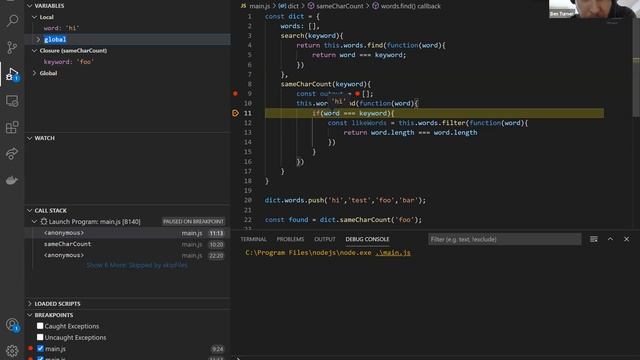The width and height of the screenshot is (640, 360).
Task: Open the Run and Debug view
Action: point(12,74)
